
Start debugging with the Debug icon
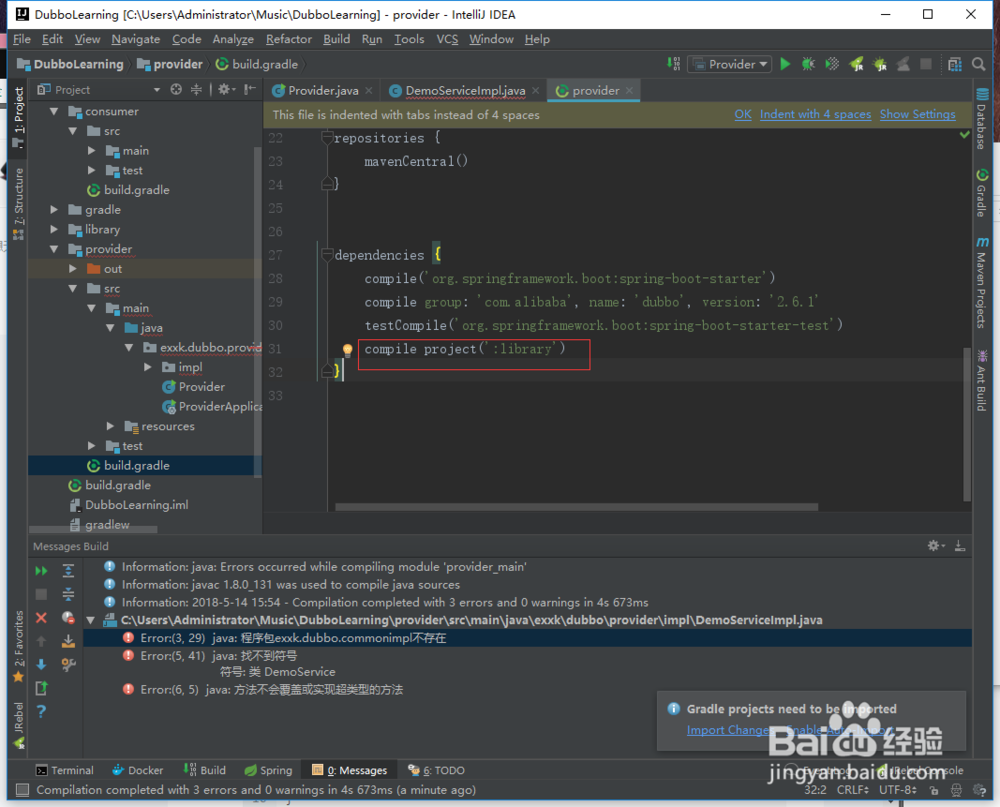[807, 63]
